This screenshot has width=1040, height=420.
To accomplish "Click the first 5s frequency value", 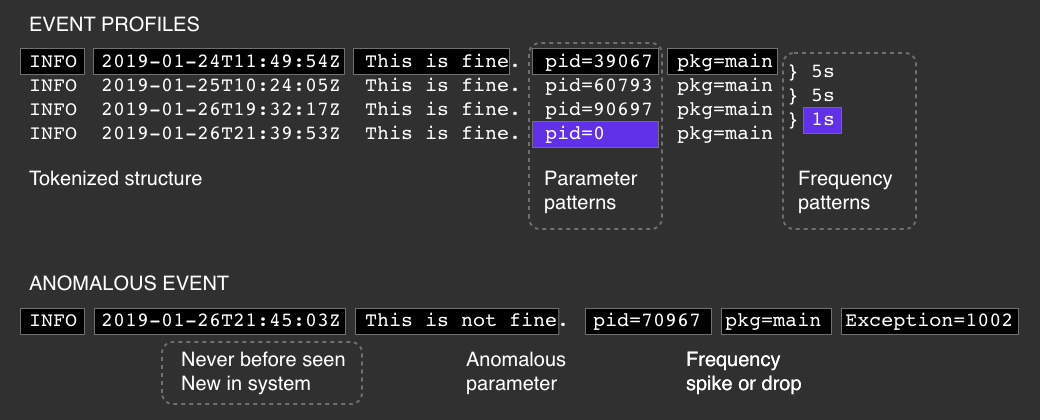I will pos(823,73).
